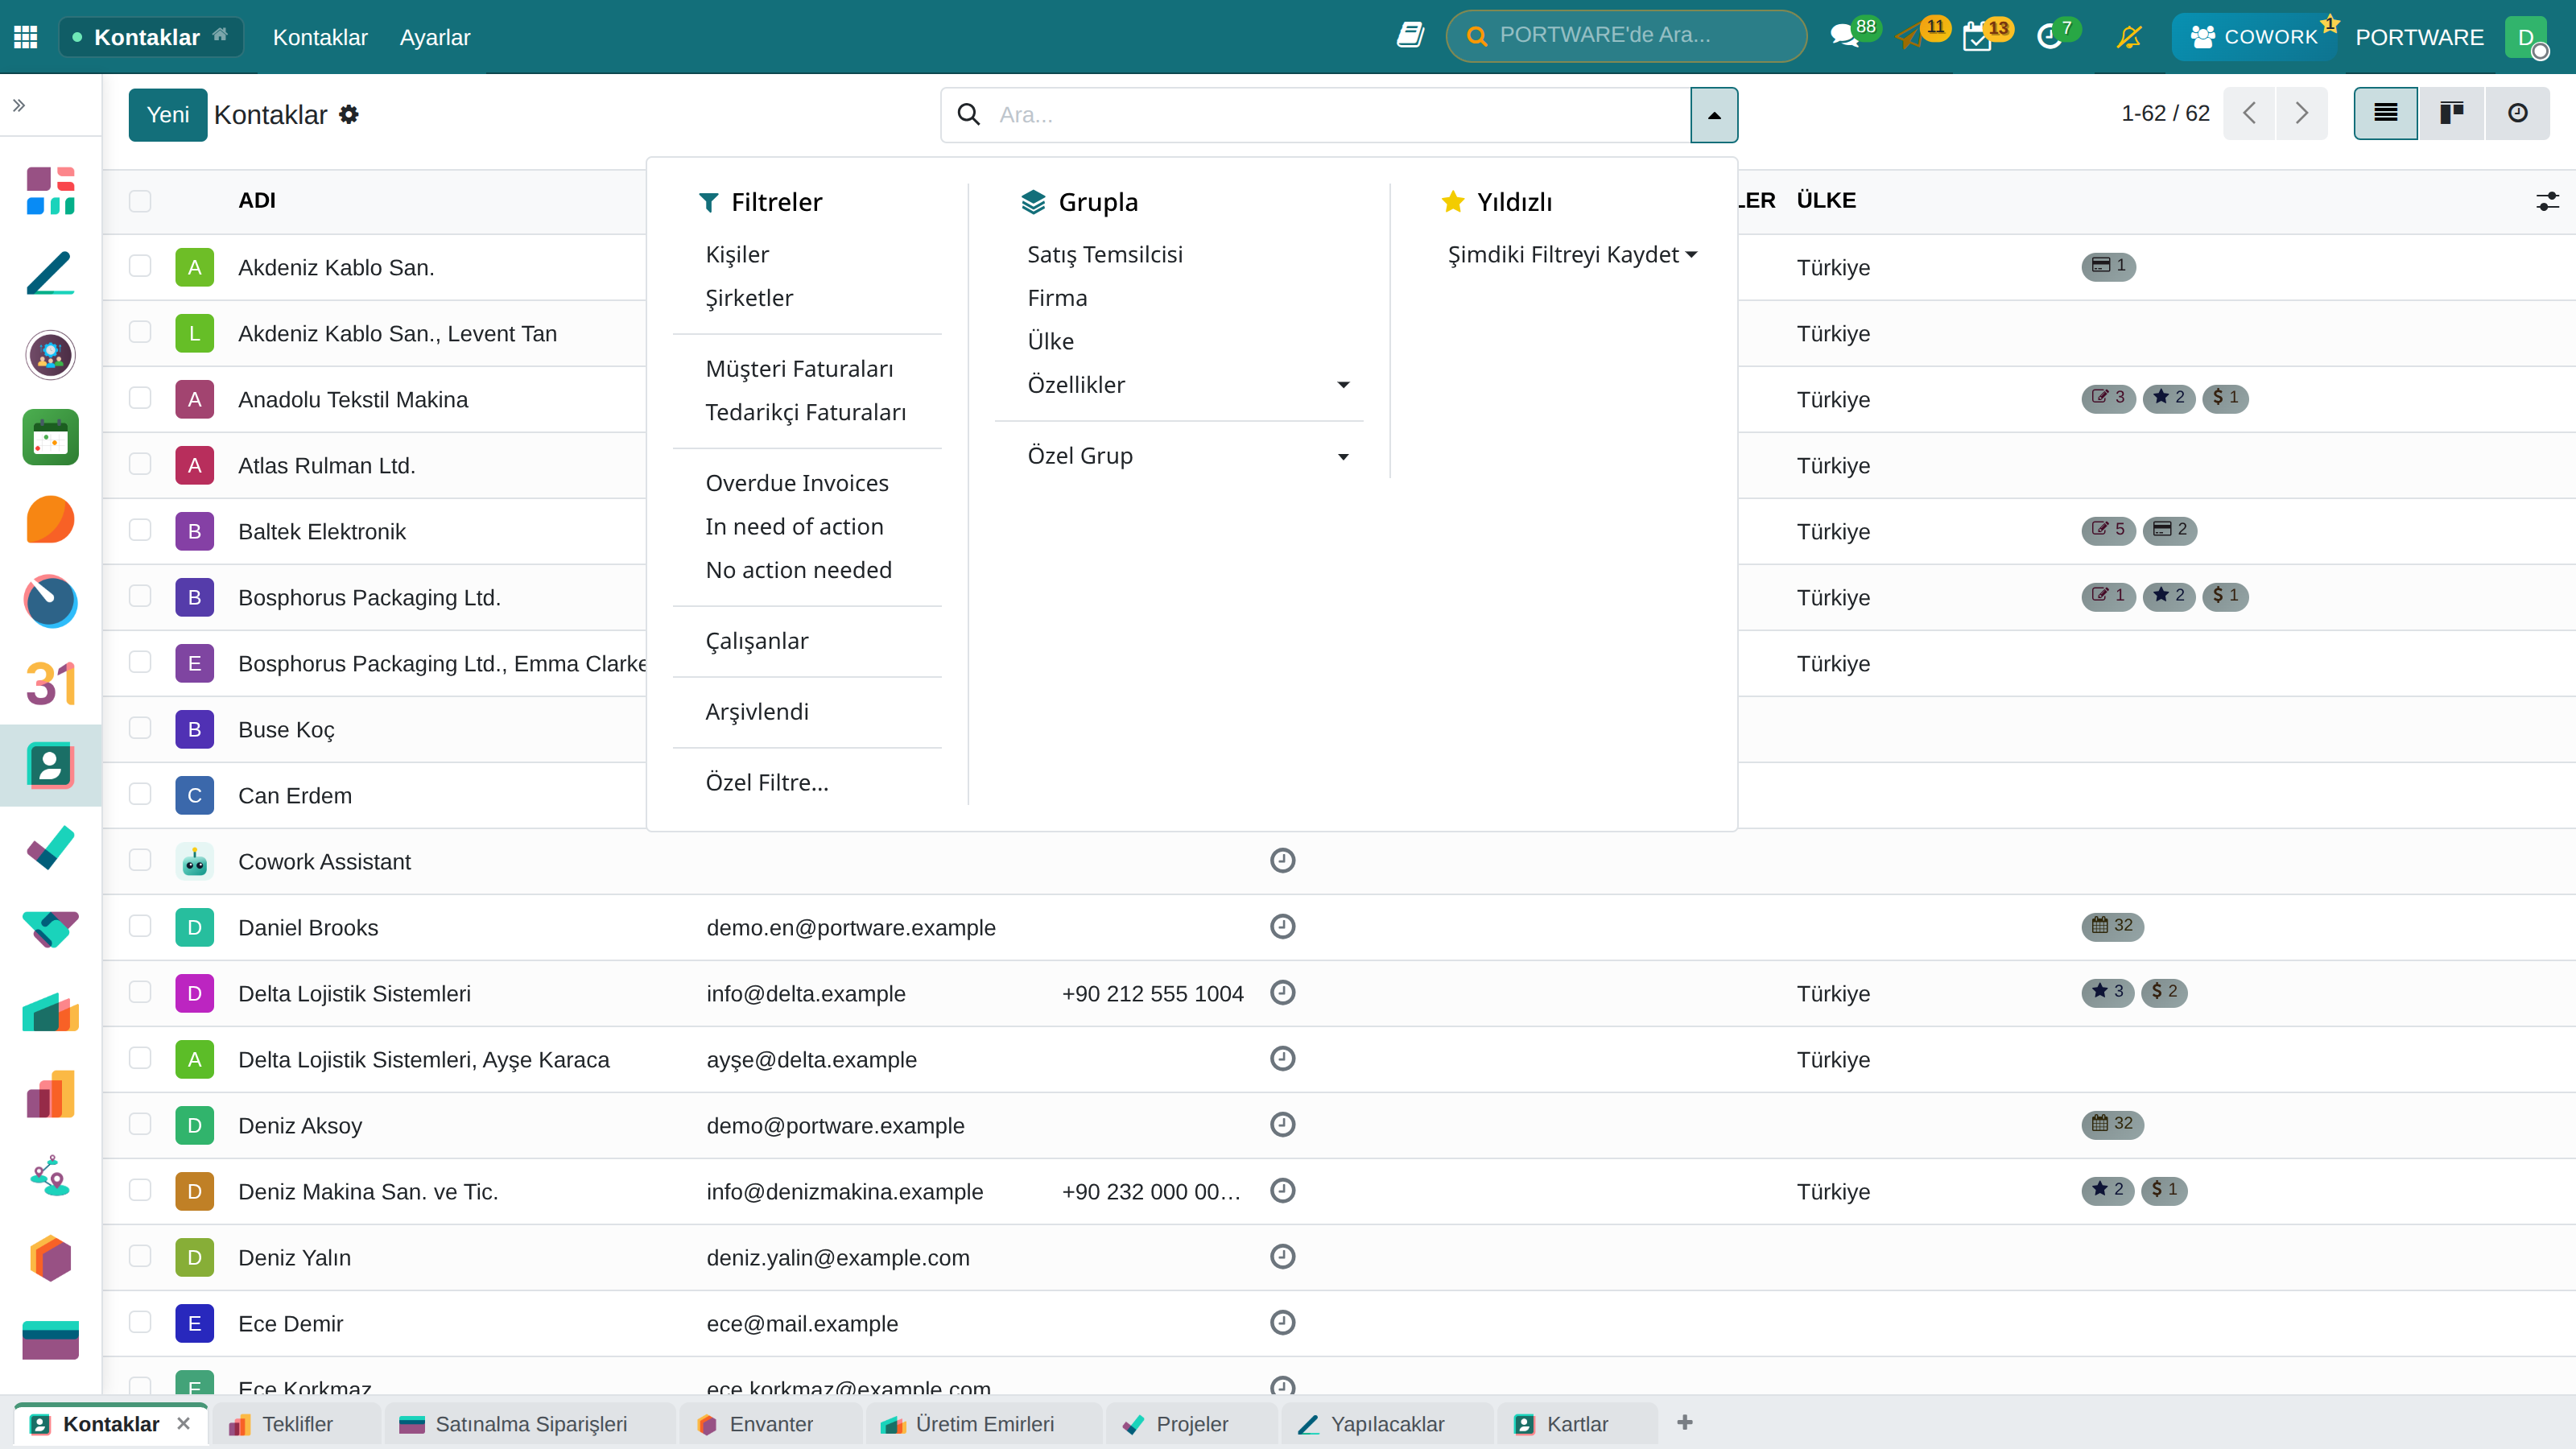Toggle the select-all header checkbox
Image resolution: width=2576 pixels, height=1449 pixels.
click(x=140, y=201)
